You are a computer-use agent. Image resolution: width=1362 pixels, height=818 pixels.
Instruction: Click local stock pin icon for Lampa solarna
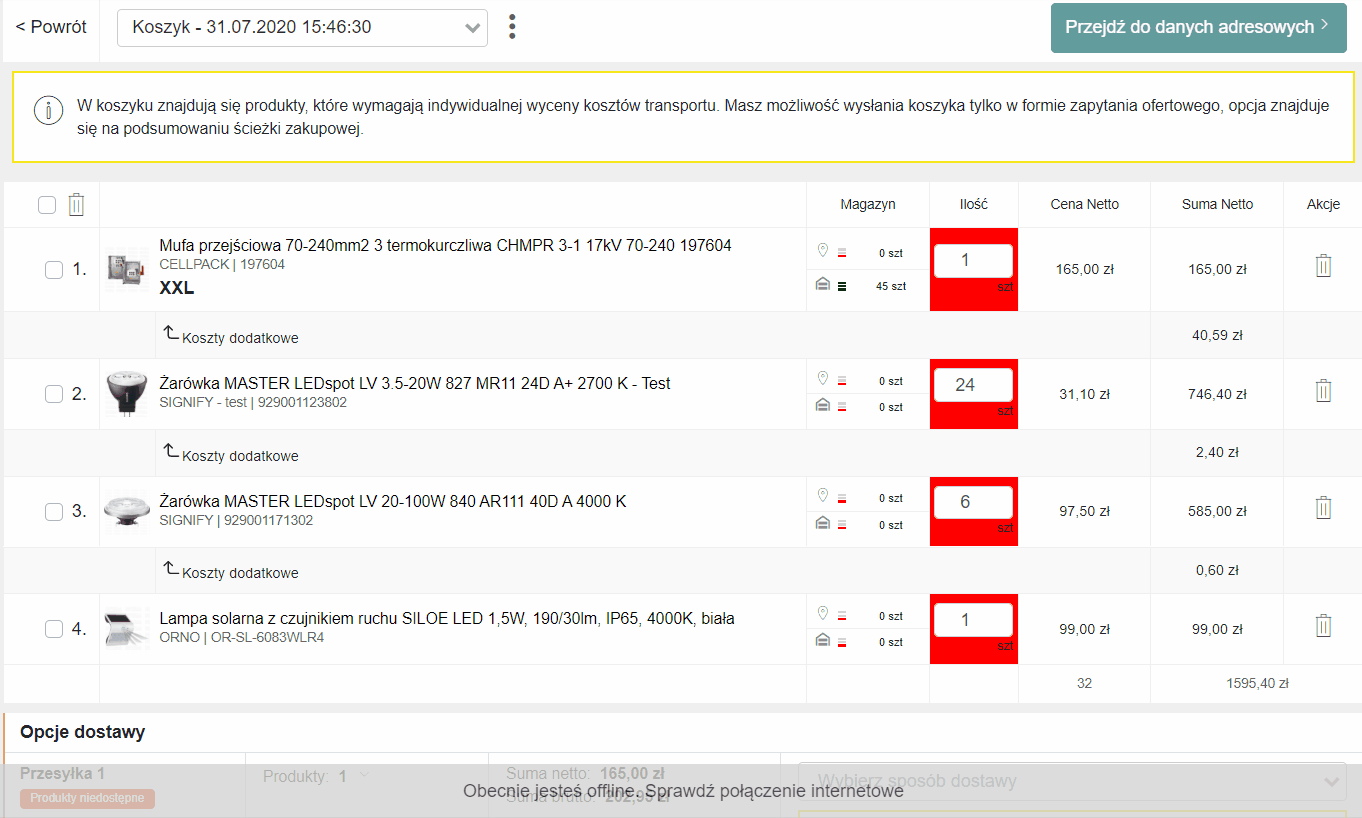pos(823,613)
